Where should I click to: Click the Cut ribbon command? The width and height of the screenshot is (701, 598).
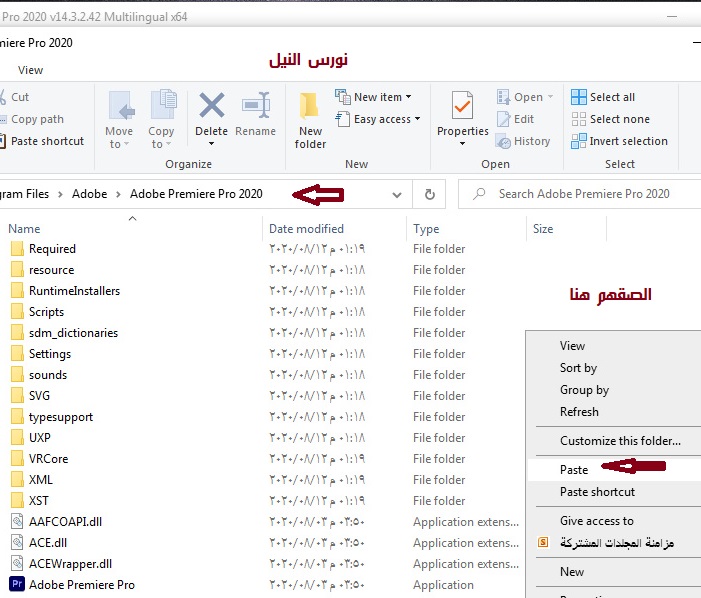[15, 97]
